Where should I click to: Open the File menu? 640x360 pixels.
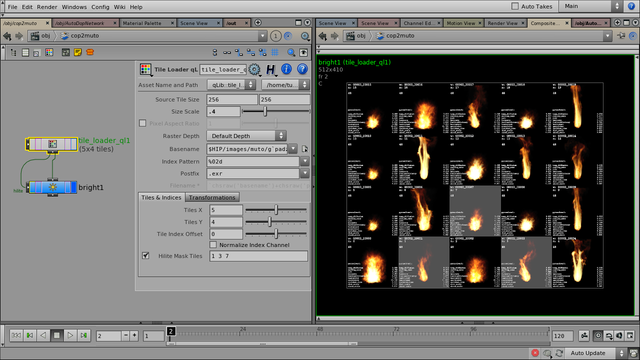12,7
